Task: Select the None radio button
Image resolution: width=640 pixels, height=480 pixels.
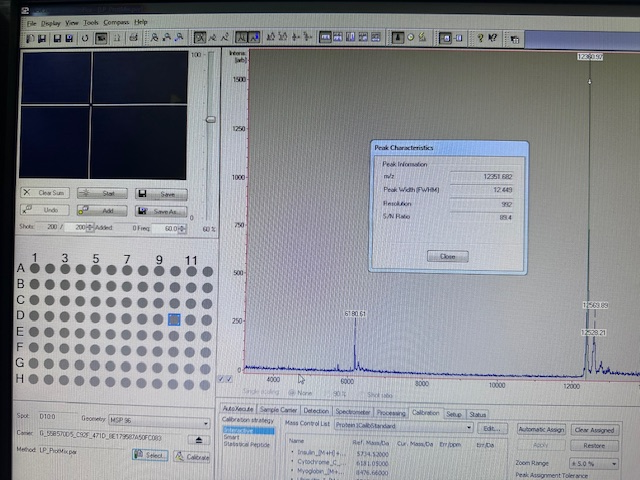Action: tap(292, 394)
